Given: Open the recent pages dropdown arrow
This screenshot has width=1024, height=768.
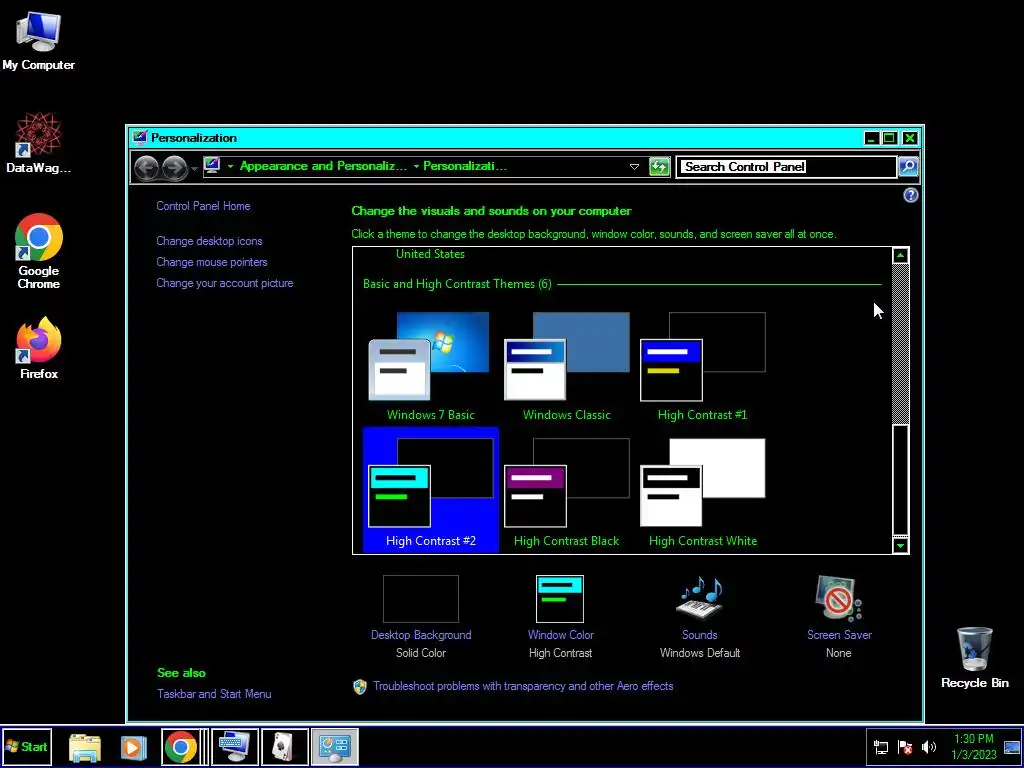Looking at the screenshot, I should point(194,168).
